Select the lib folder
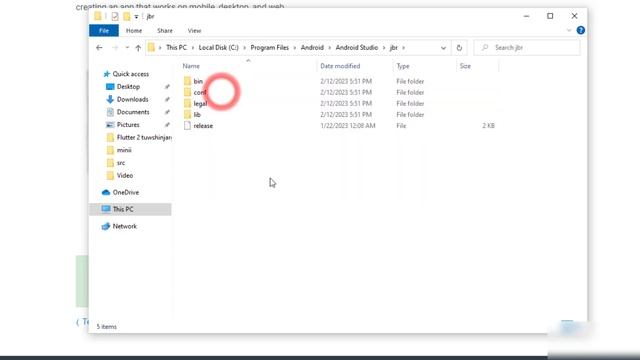 pyautogui.click(x=197, y=115)
